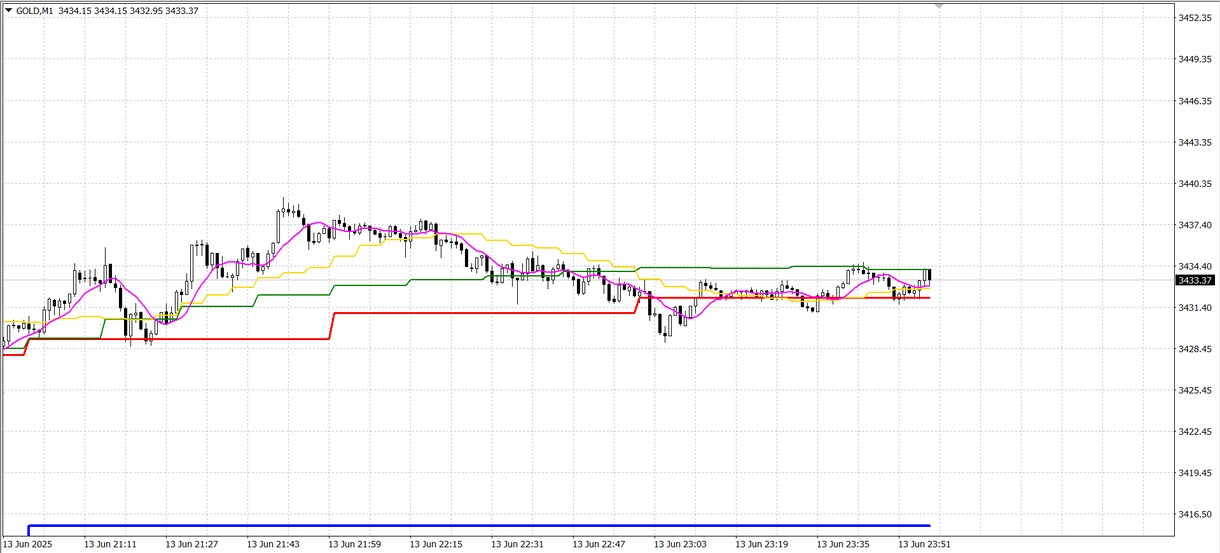Click the 3443.35 price axis label
This screenshot has width=1220, height=553.
(1195, 143)
